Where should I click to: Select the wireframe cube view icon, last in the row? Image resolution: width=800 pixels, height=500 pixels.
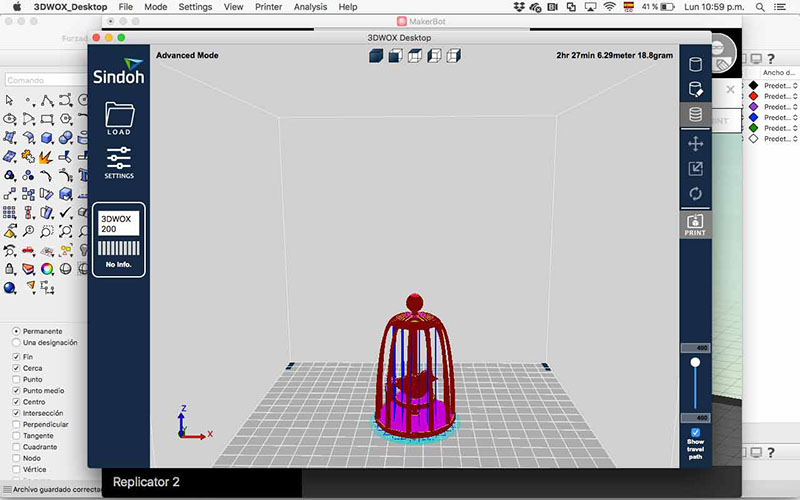click(454, 55)
